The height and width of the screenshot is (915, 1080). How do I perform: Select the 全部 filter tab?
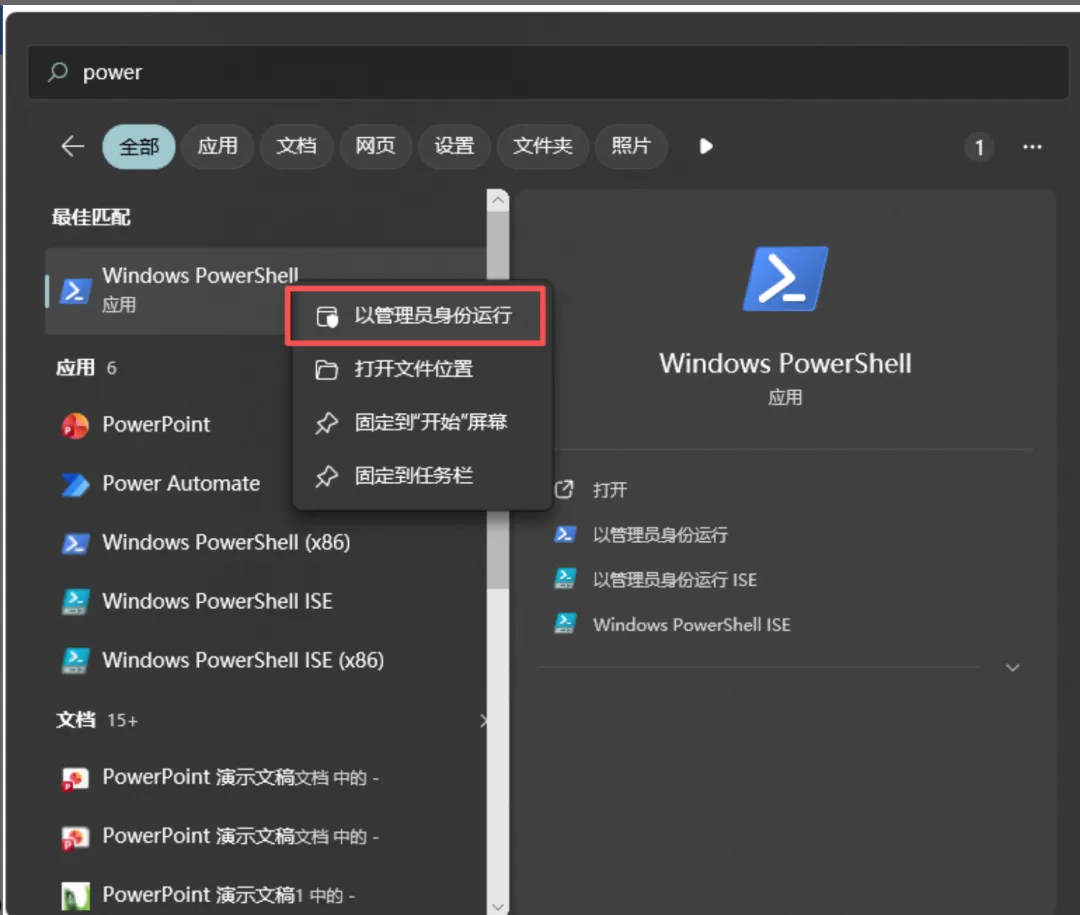[138, 147]
